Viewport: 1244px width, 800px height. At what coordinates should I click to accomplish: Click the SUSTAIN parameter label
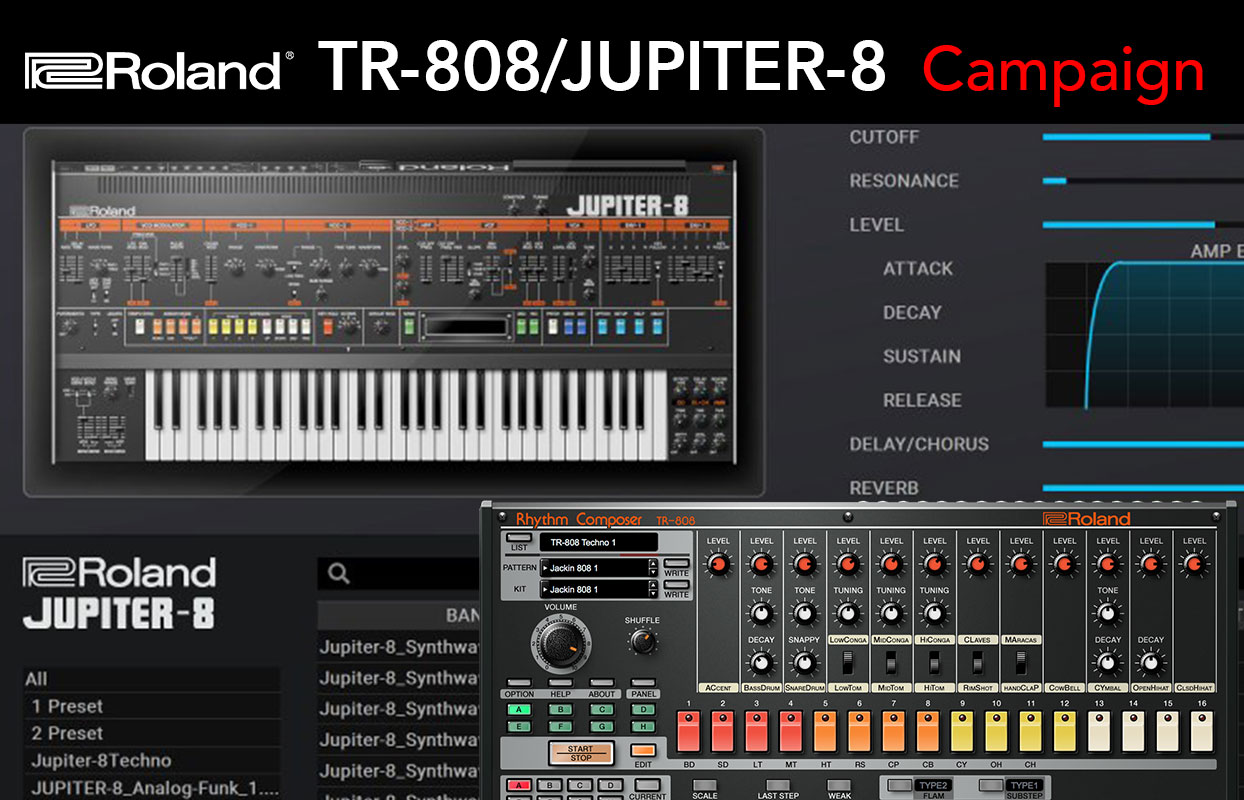(x=921, y=356)
